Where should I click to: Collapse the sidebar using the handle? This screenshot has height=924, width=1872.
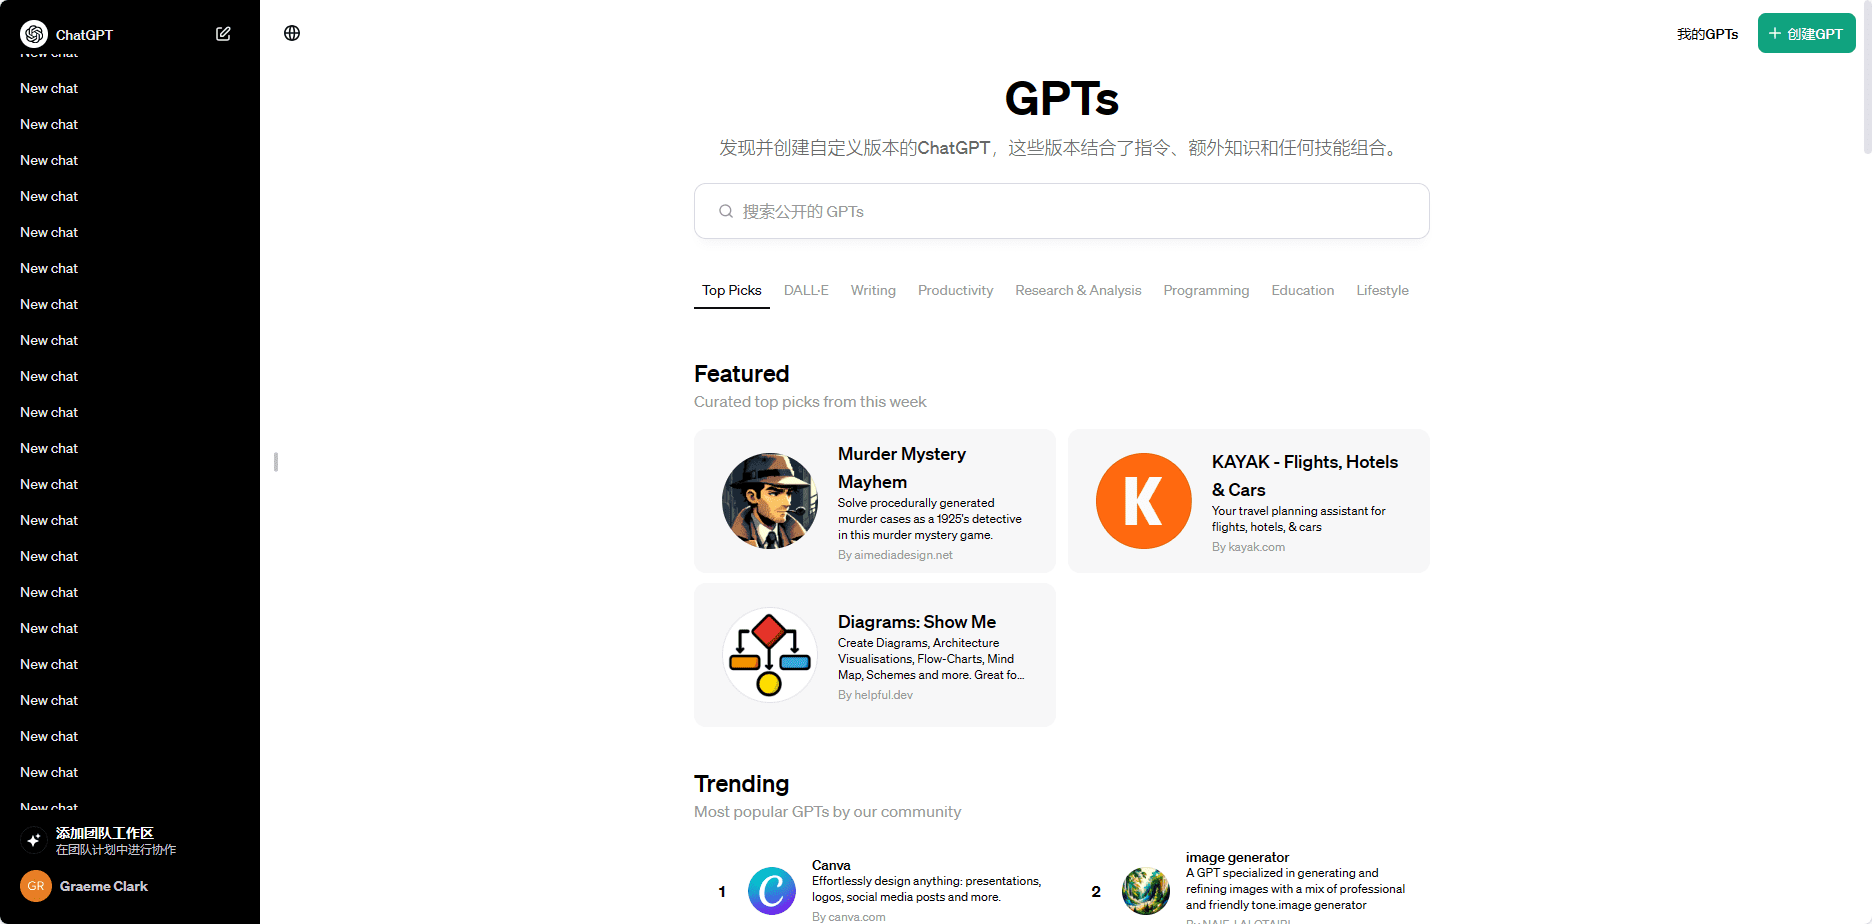coord(276,462)
